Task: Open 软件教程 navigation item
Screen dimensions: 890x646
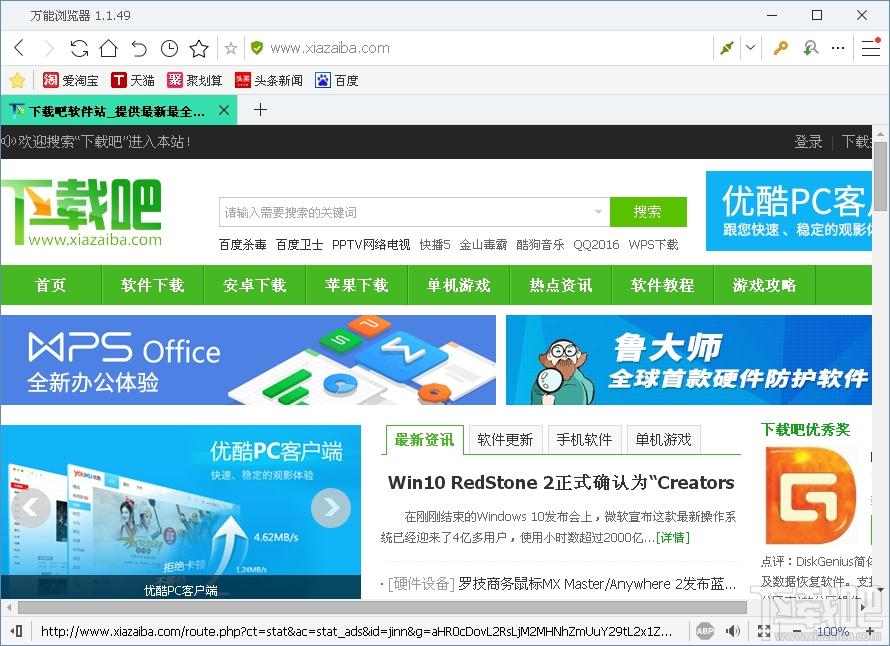Action: [662, 285]
